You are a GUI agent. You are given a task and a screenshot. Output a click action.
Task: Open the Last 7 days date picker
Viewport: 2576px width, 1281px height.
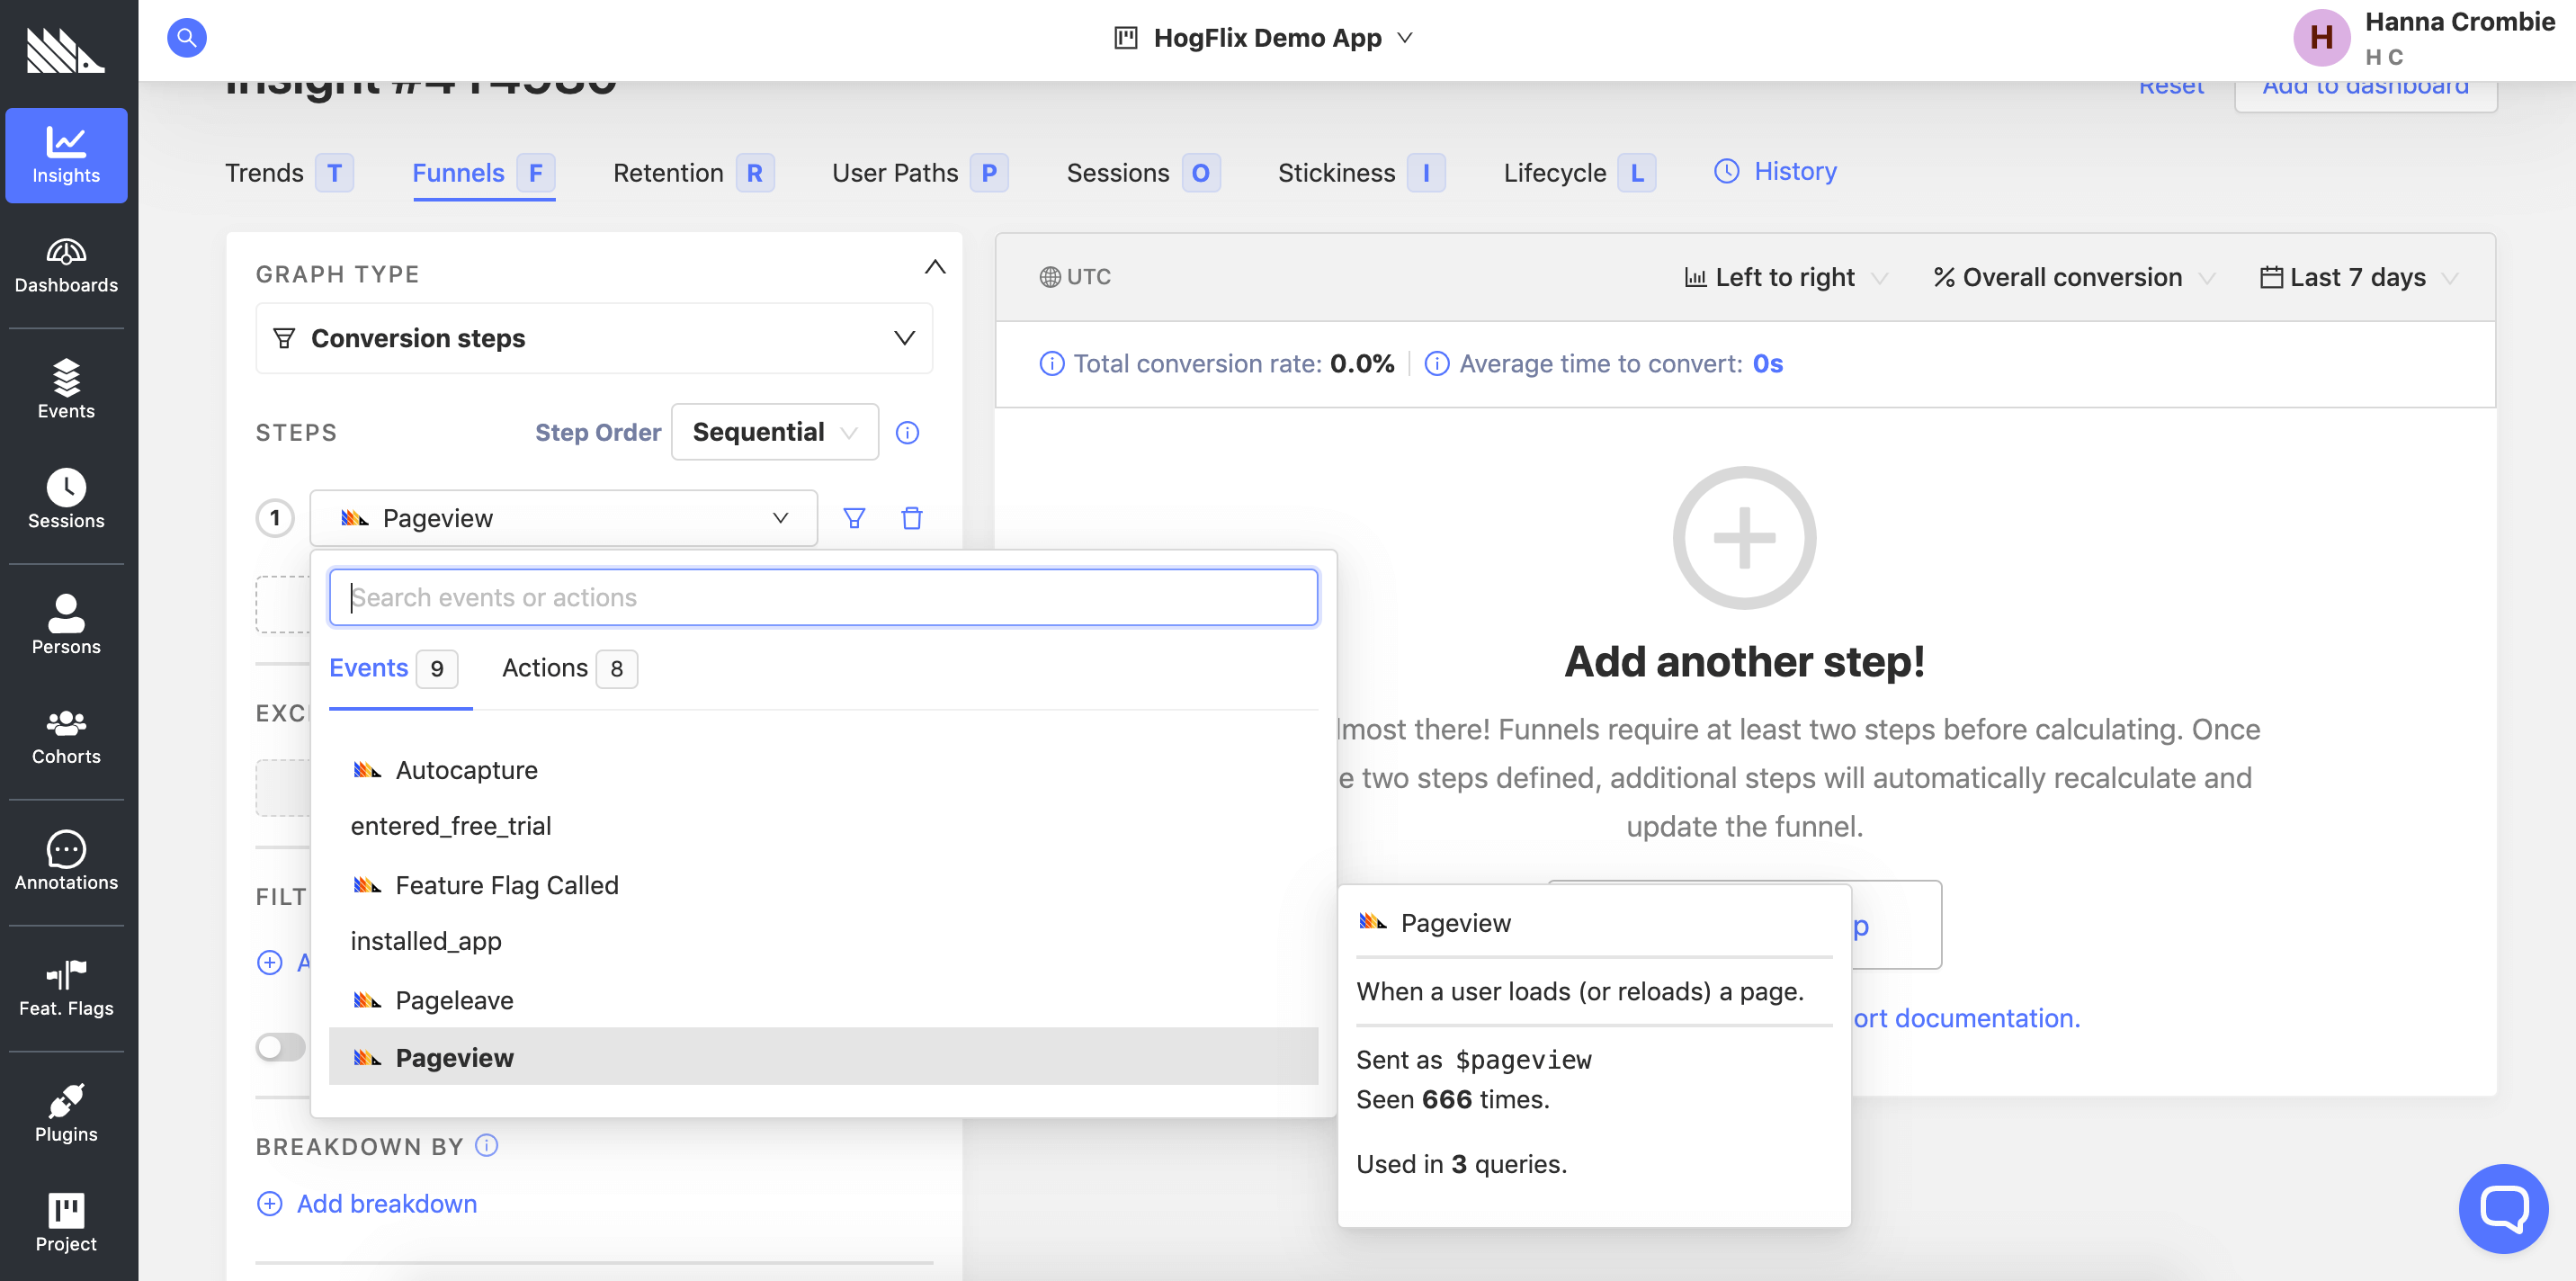(2357, 277)
